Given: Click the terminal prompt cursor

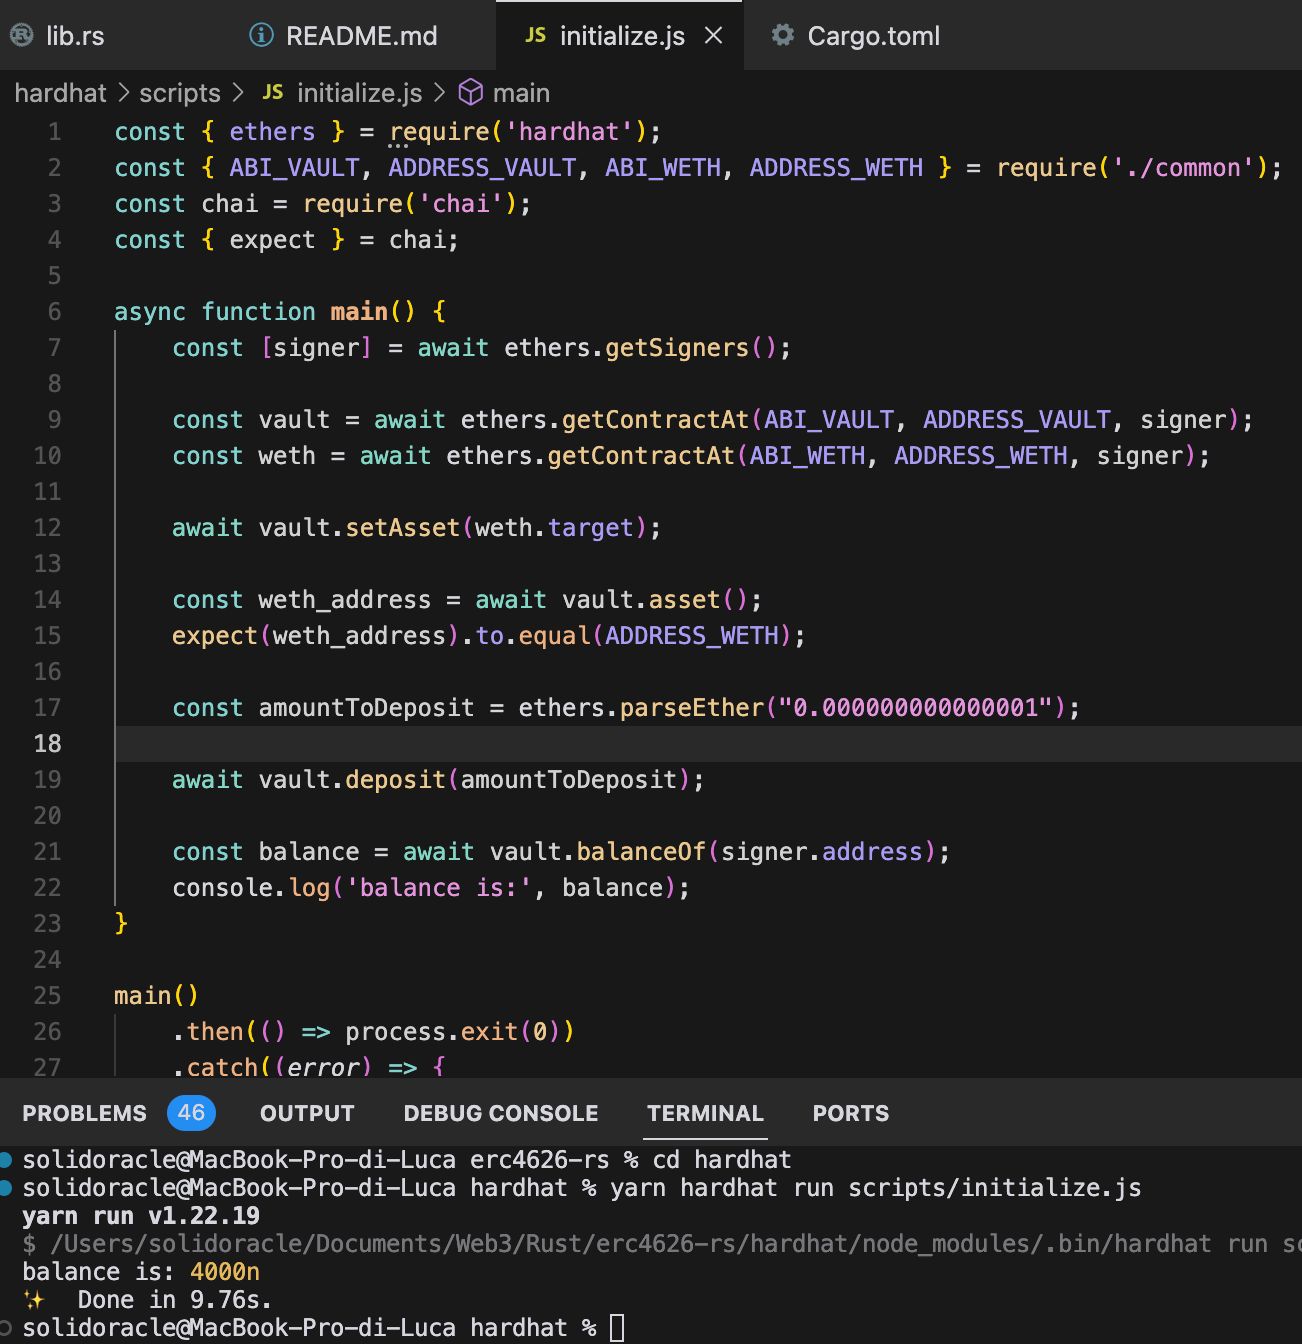Looking at the screenshot, I should point(617,1328).
